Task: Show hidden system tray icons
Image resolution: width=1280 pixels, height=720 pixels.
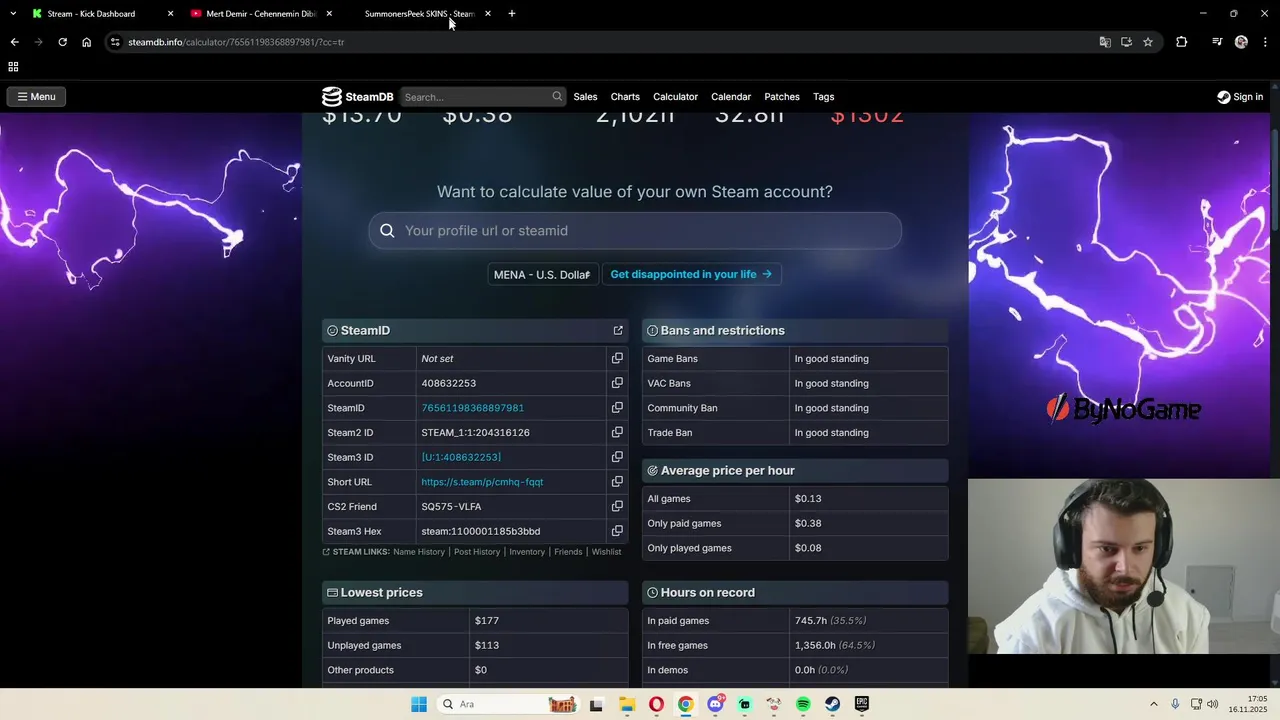Action: (x=1153, y=704)
